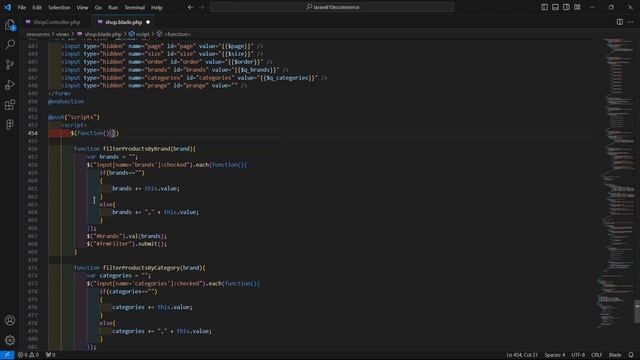Image resolution: width=640 pixels, height=360 pixels.
Task: Open the Go menu
Action: click(98, 7)
